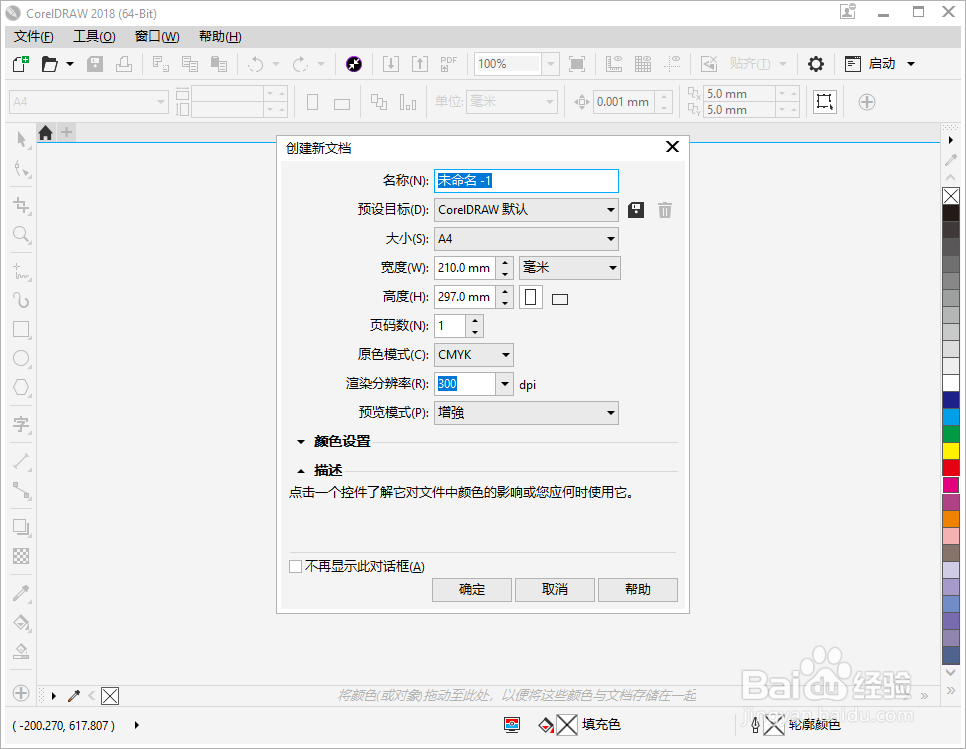Select the Crop tool in toolbox
This screenshot has width=966, height=749.
[22, 205]
